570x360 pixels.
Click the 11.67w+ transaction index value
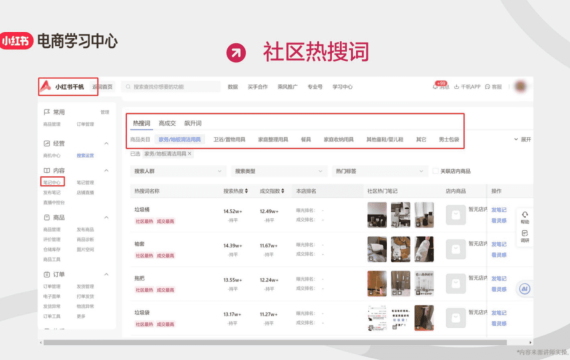pyautogui.click(x=269, y=246)
